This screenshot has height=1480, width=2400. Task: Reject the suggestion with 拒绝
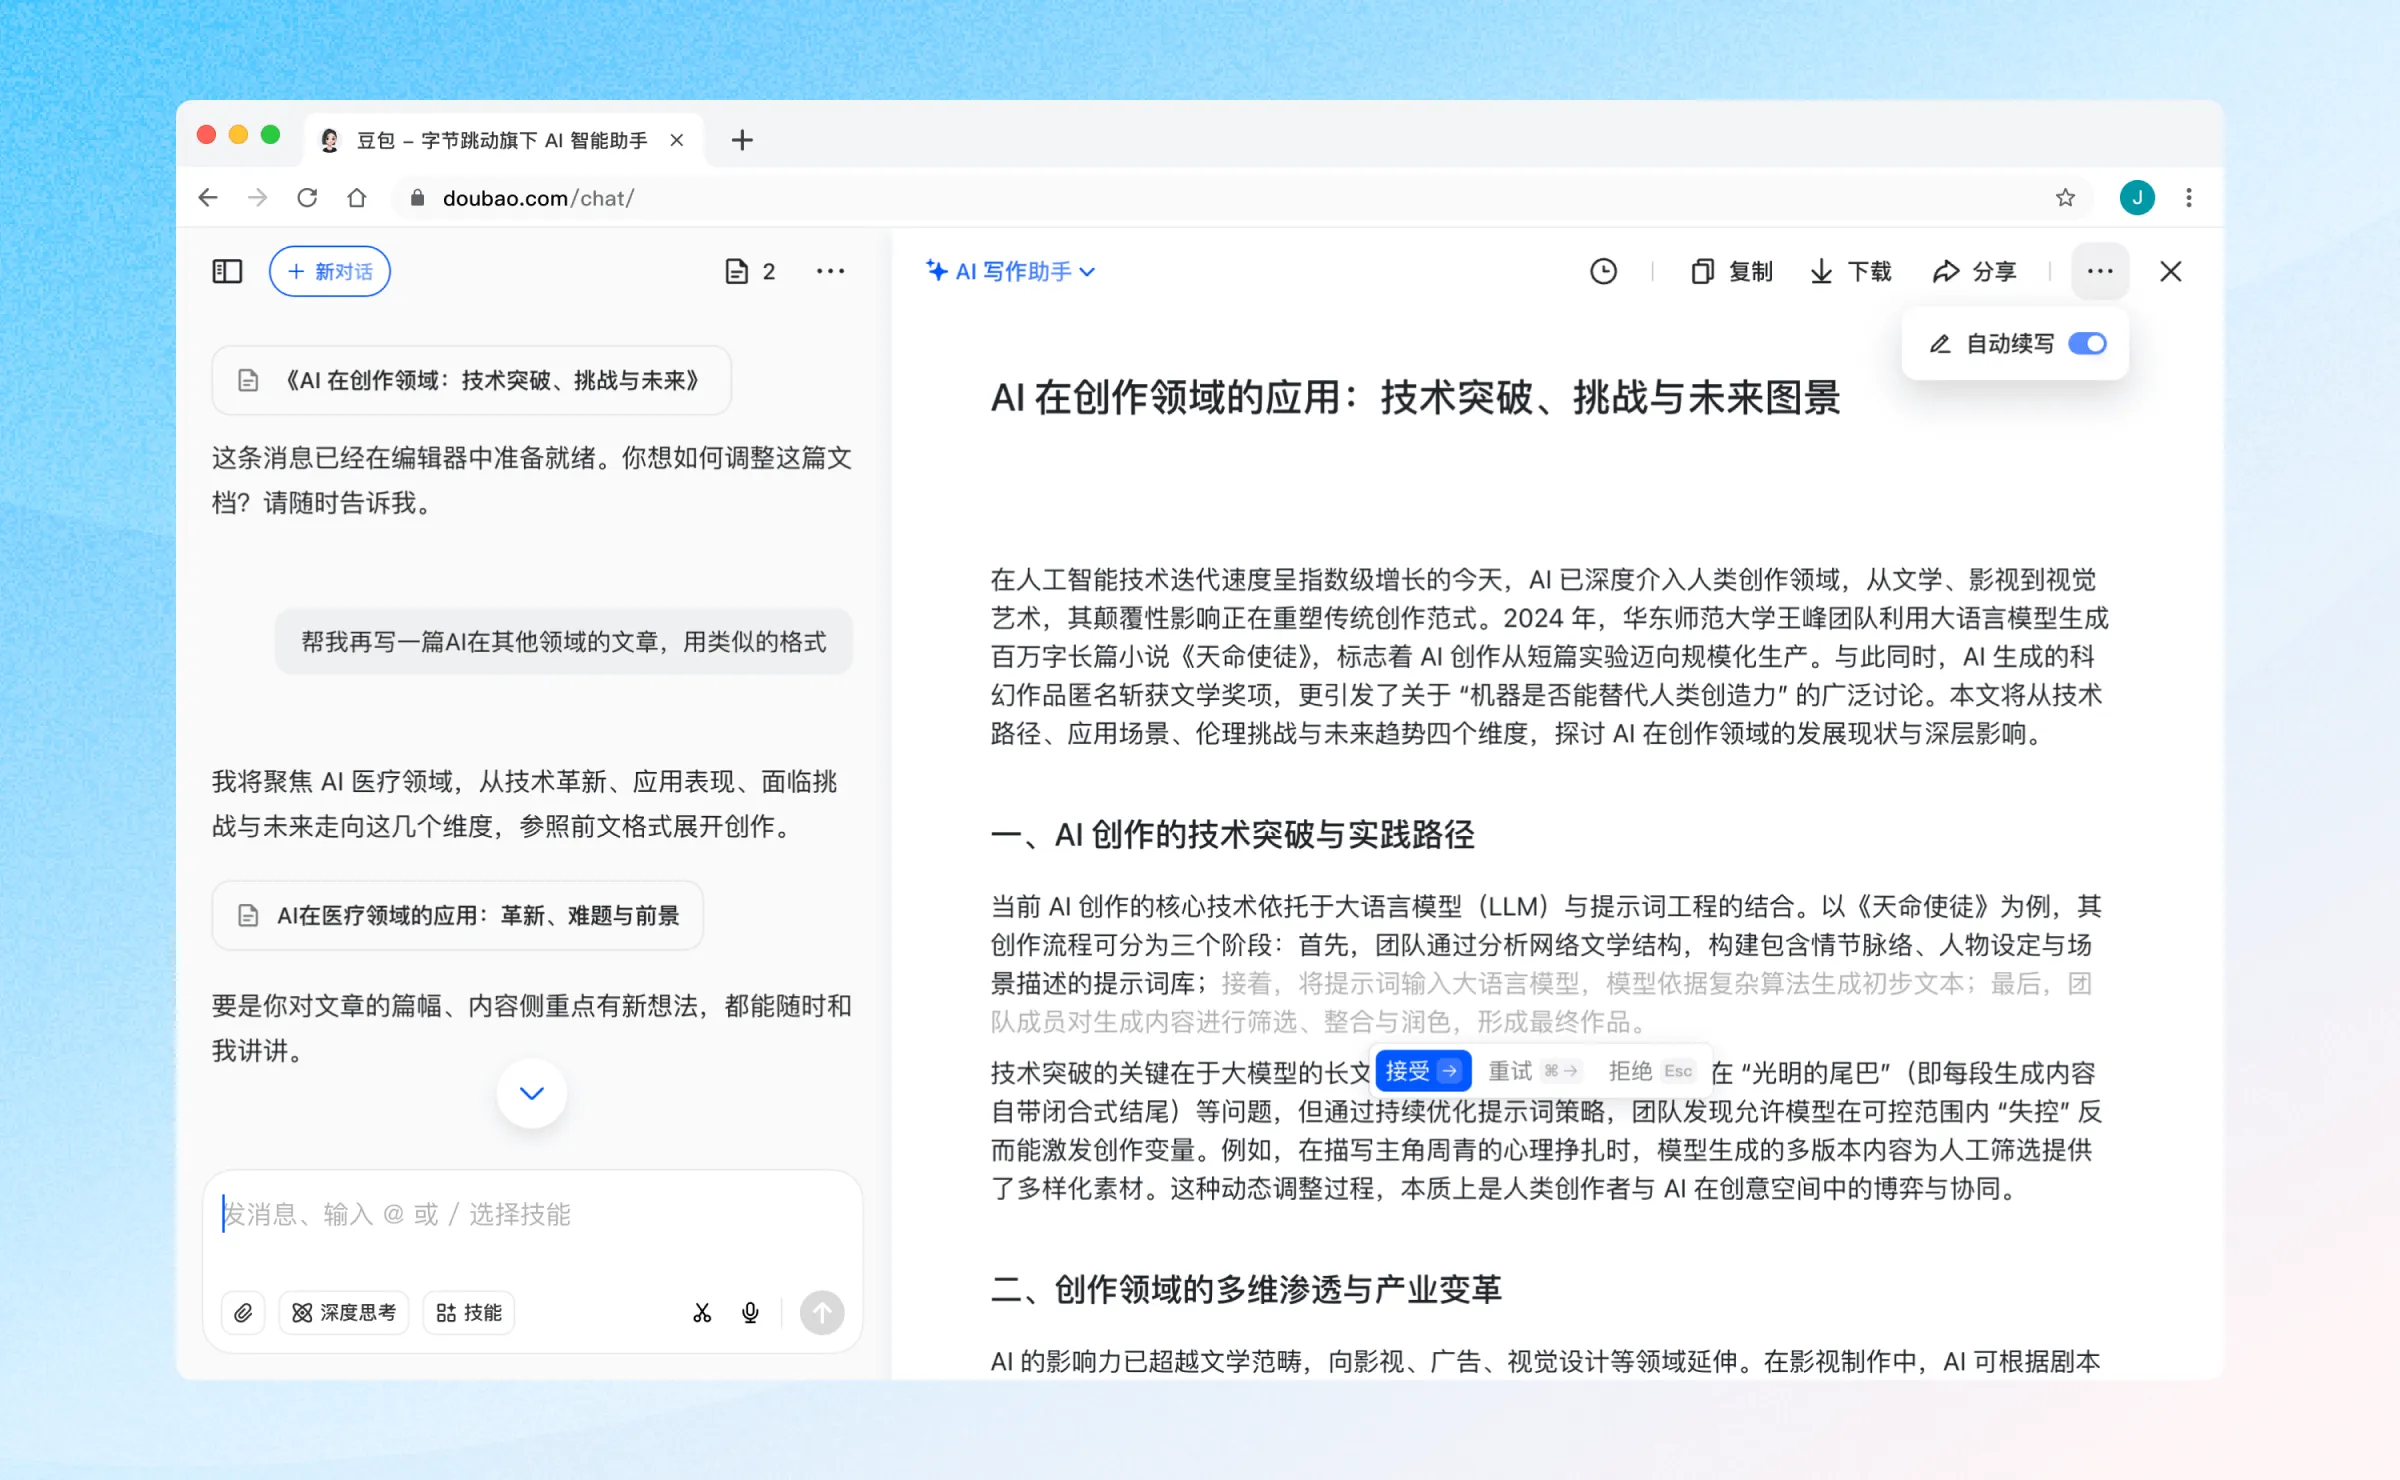coord(1650,1071)
